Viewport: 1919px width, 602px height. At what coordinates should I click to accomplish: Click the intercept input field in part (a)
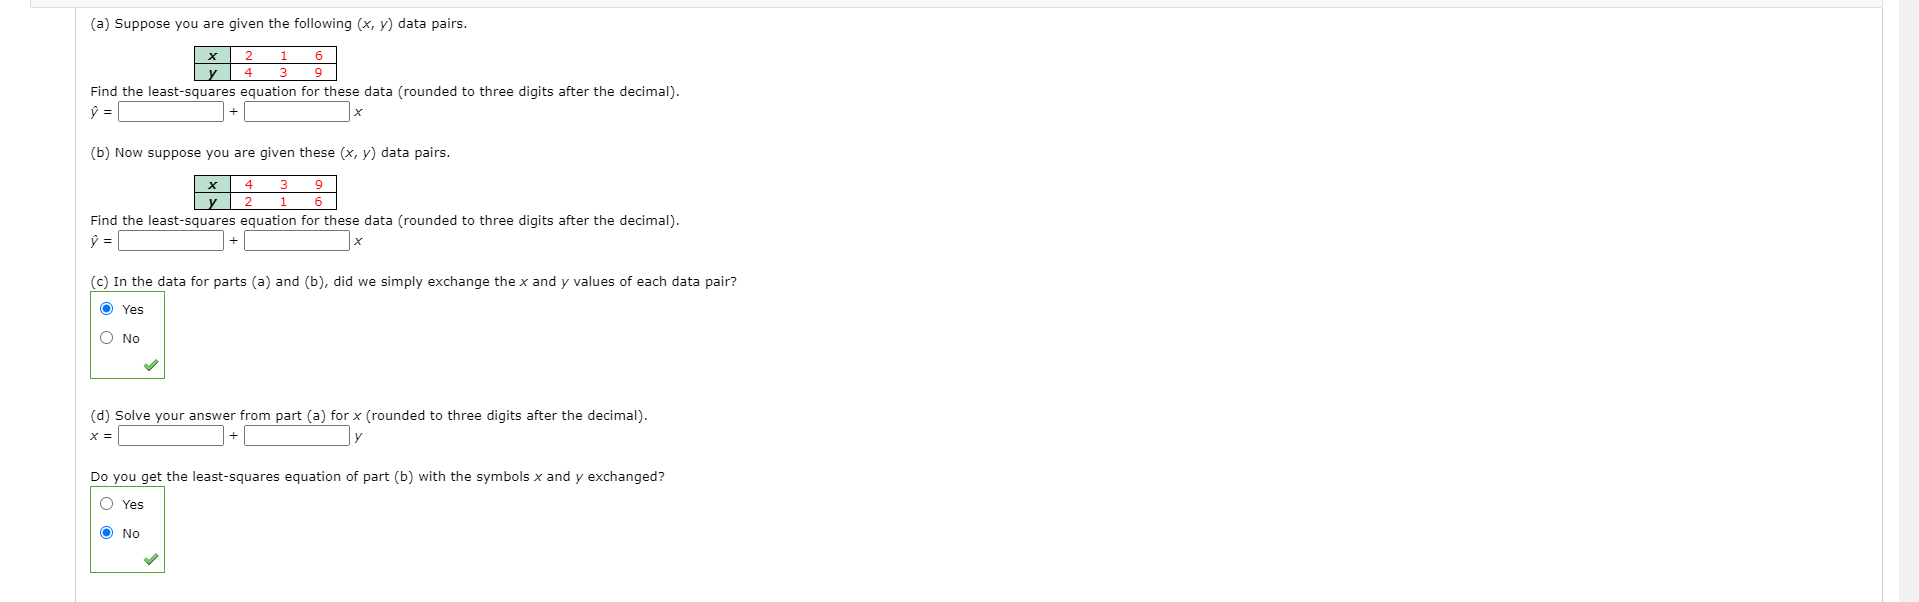coord(171,112)
